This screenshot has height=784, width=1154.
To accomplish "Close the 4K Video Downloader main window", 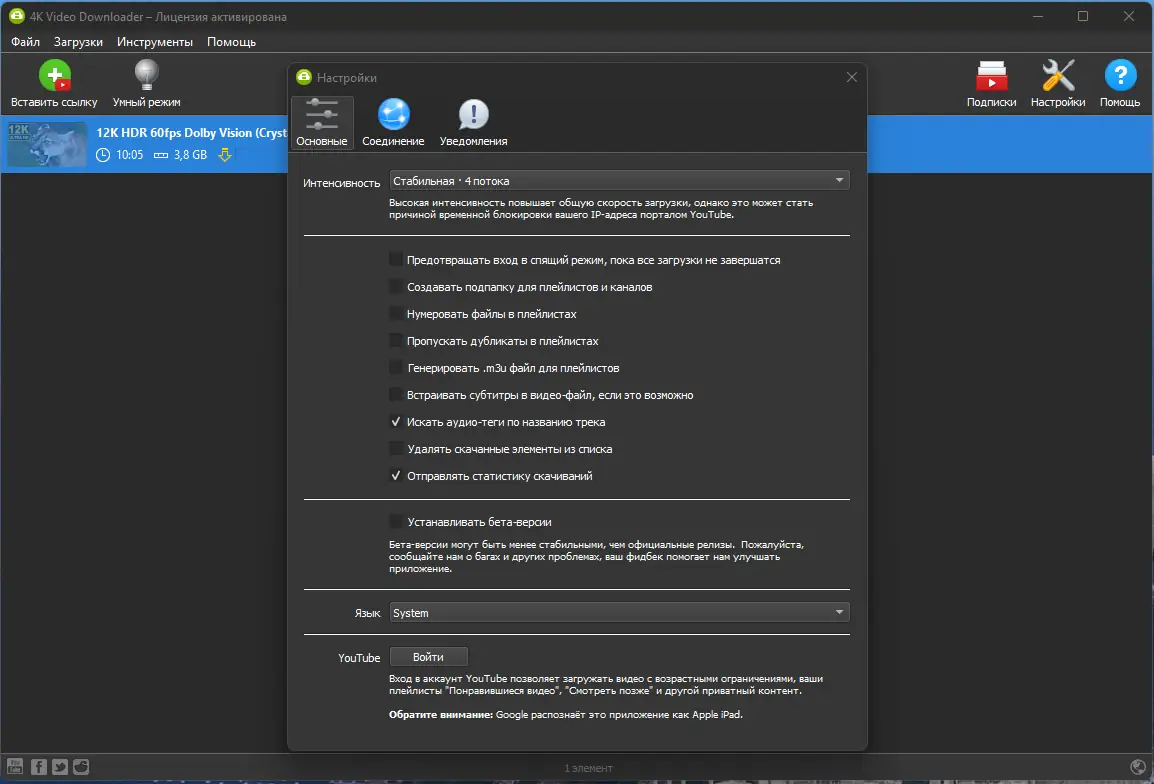I will coord(1128,16).
